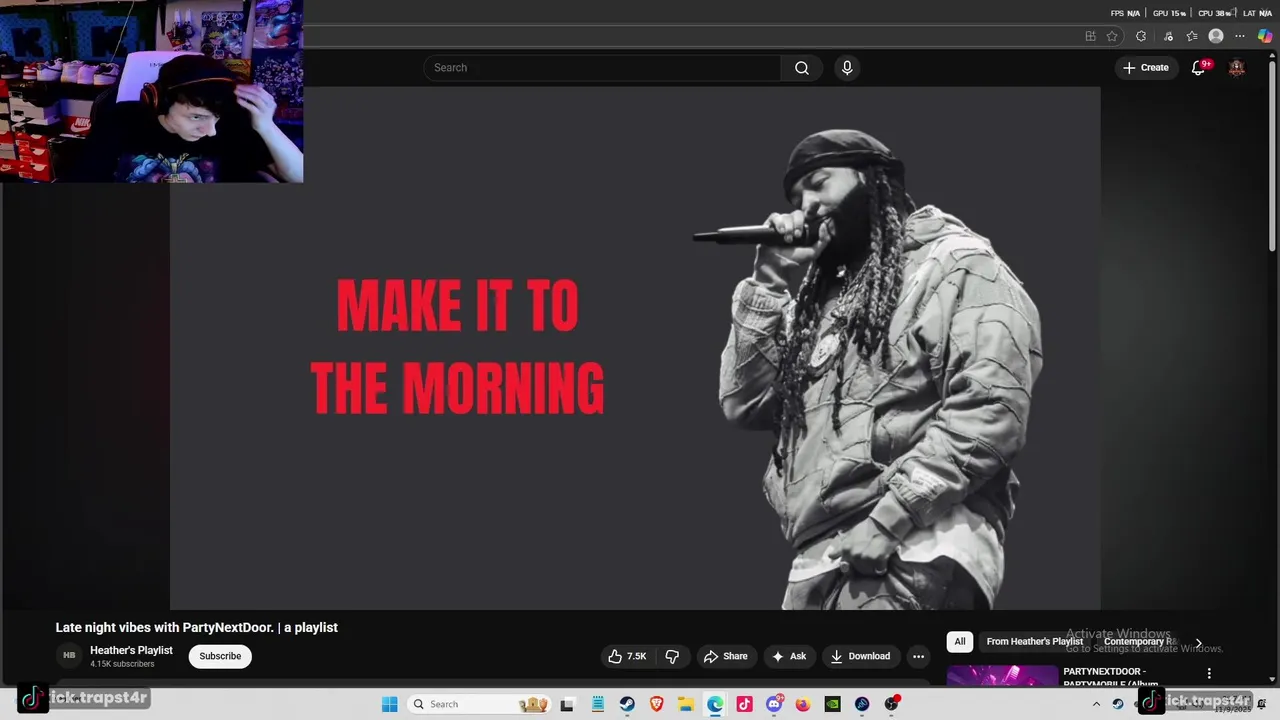
Task: Open Discord from the taskbar
Action: coord(774,704)
